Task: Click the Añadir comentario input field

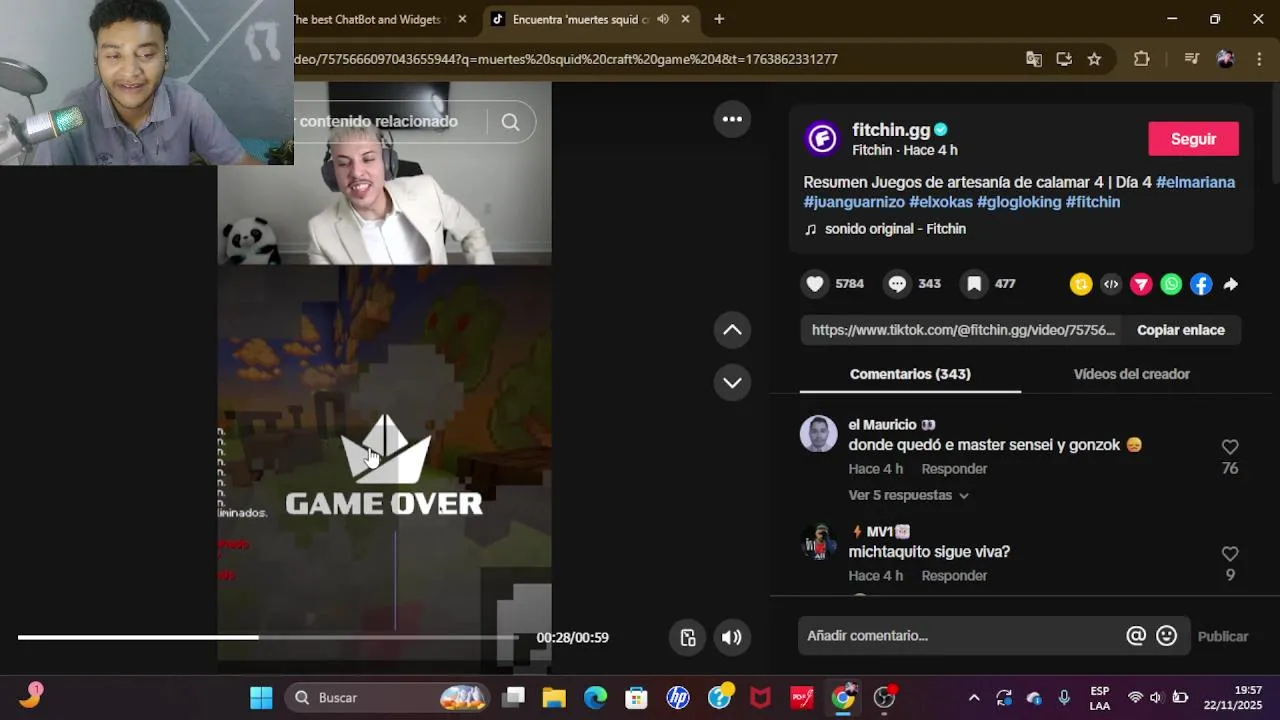Action: (x=960, y=635)
